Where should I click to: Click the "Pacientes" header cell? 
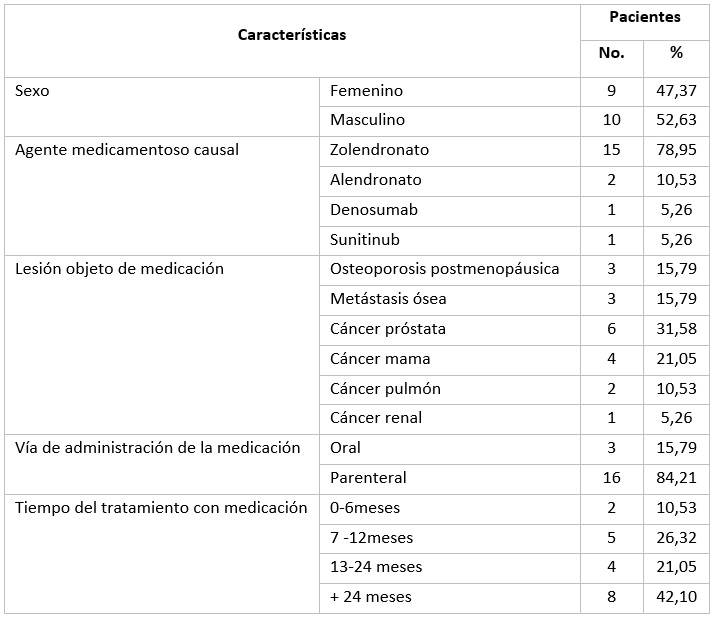(645, 17)
